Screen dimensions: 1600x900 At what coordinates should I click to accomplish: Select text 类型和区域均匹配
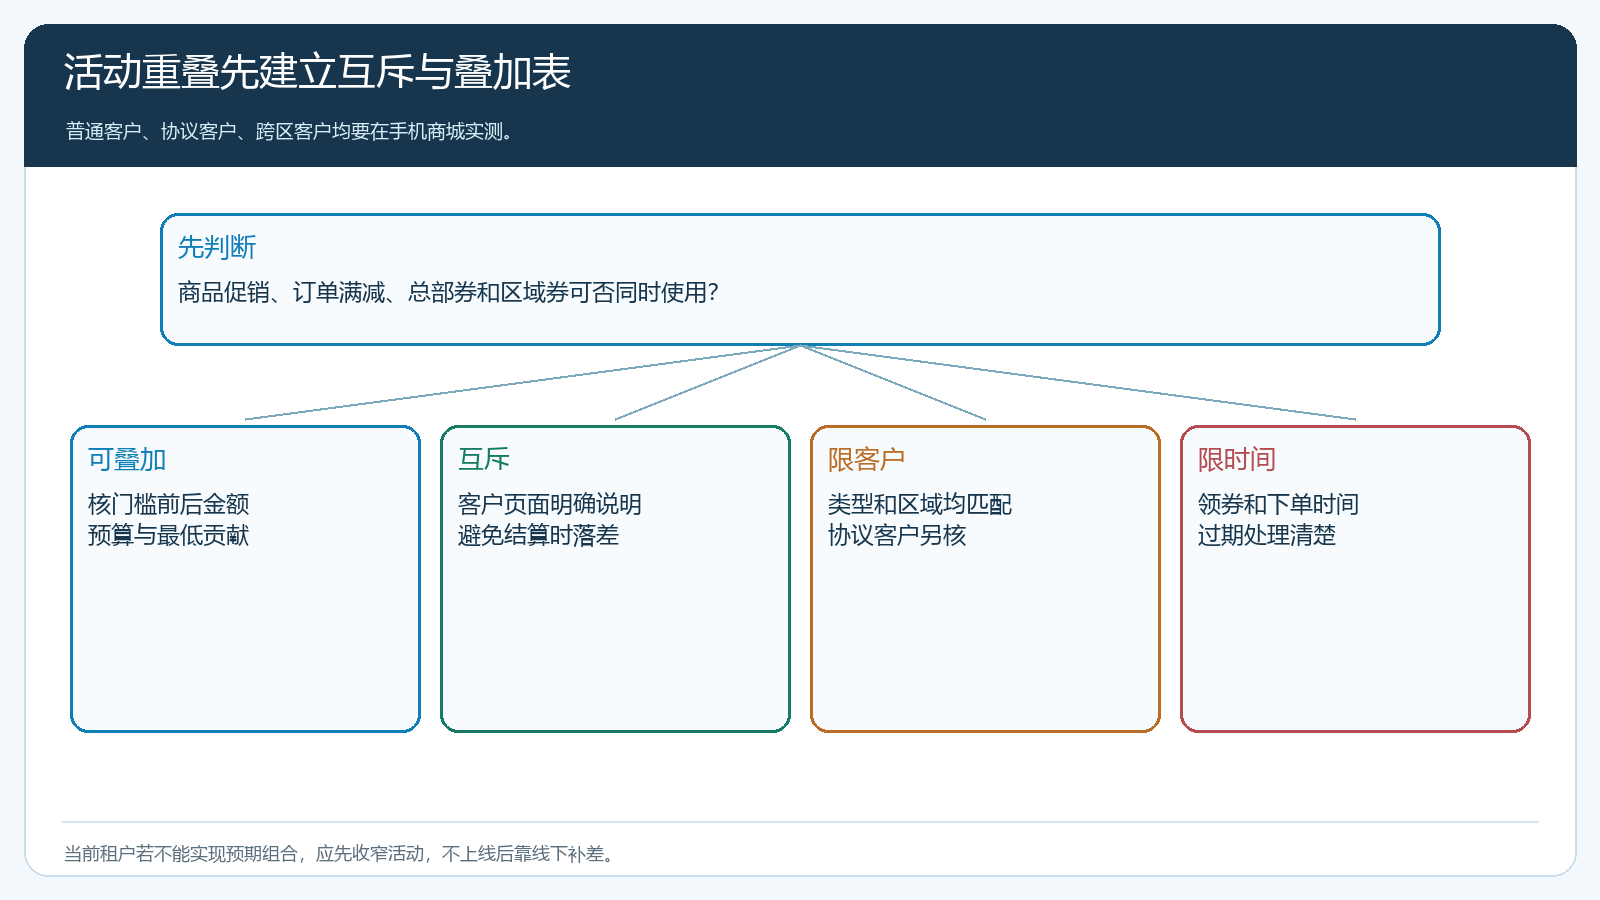[x=920, y=504]
